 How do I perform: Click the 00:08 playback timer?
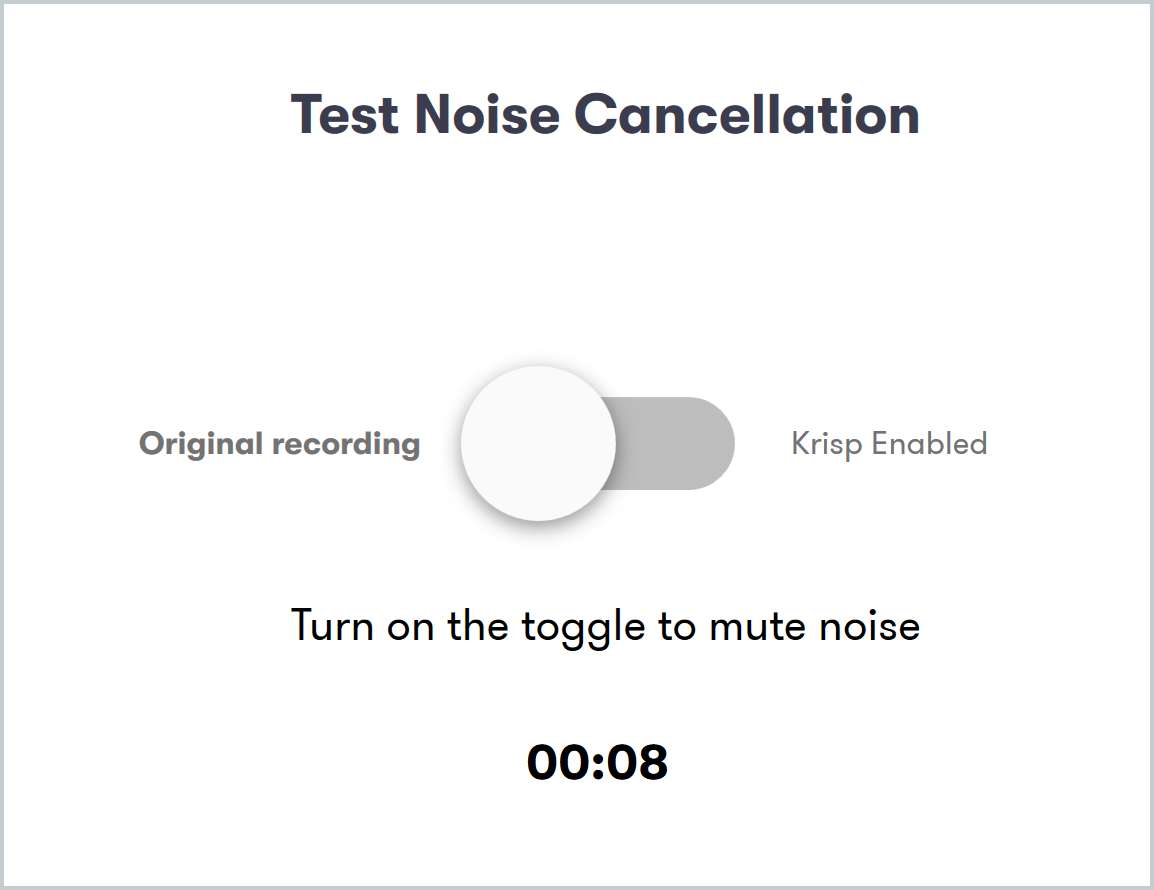597,762
